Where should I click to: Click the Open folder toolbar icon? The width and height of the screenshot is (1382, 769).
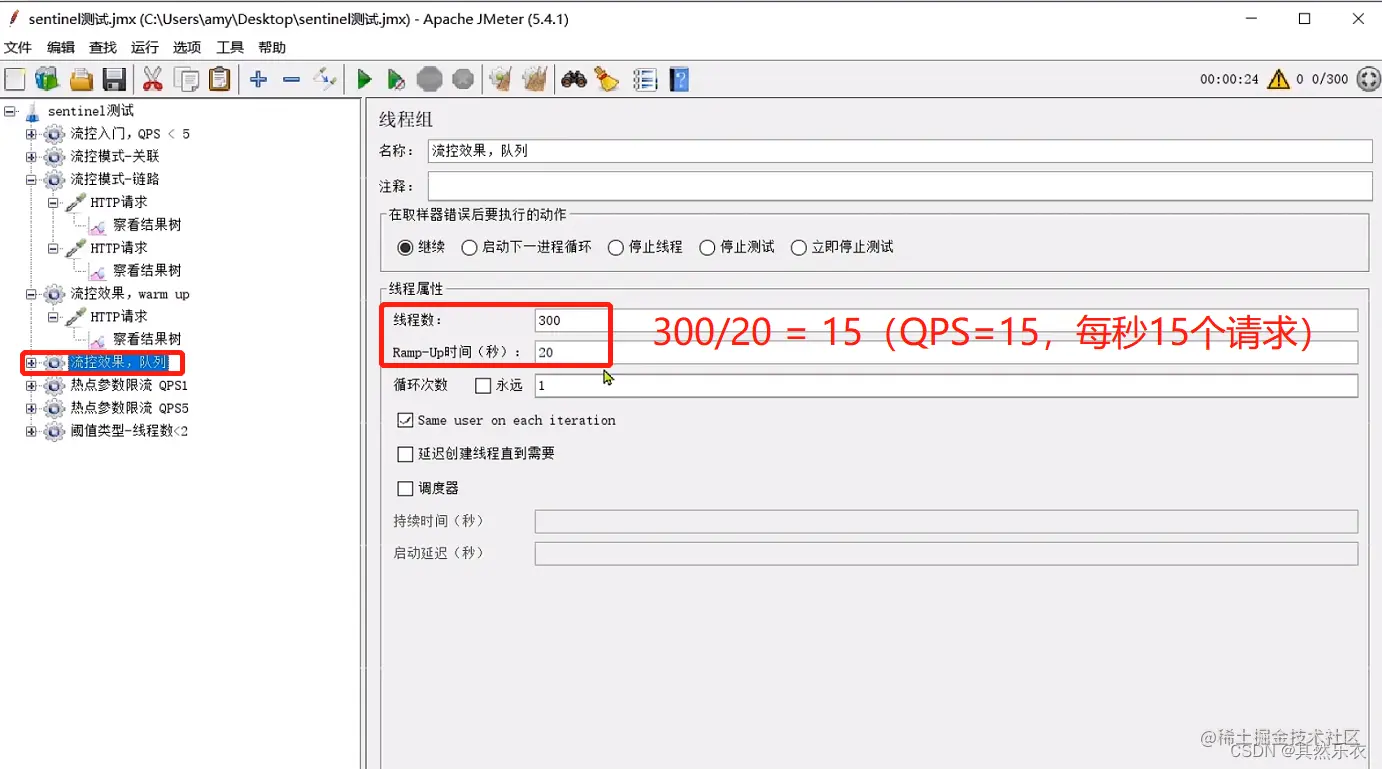81,79
